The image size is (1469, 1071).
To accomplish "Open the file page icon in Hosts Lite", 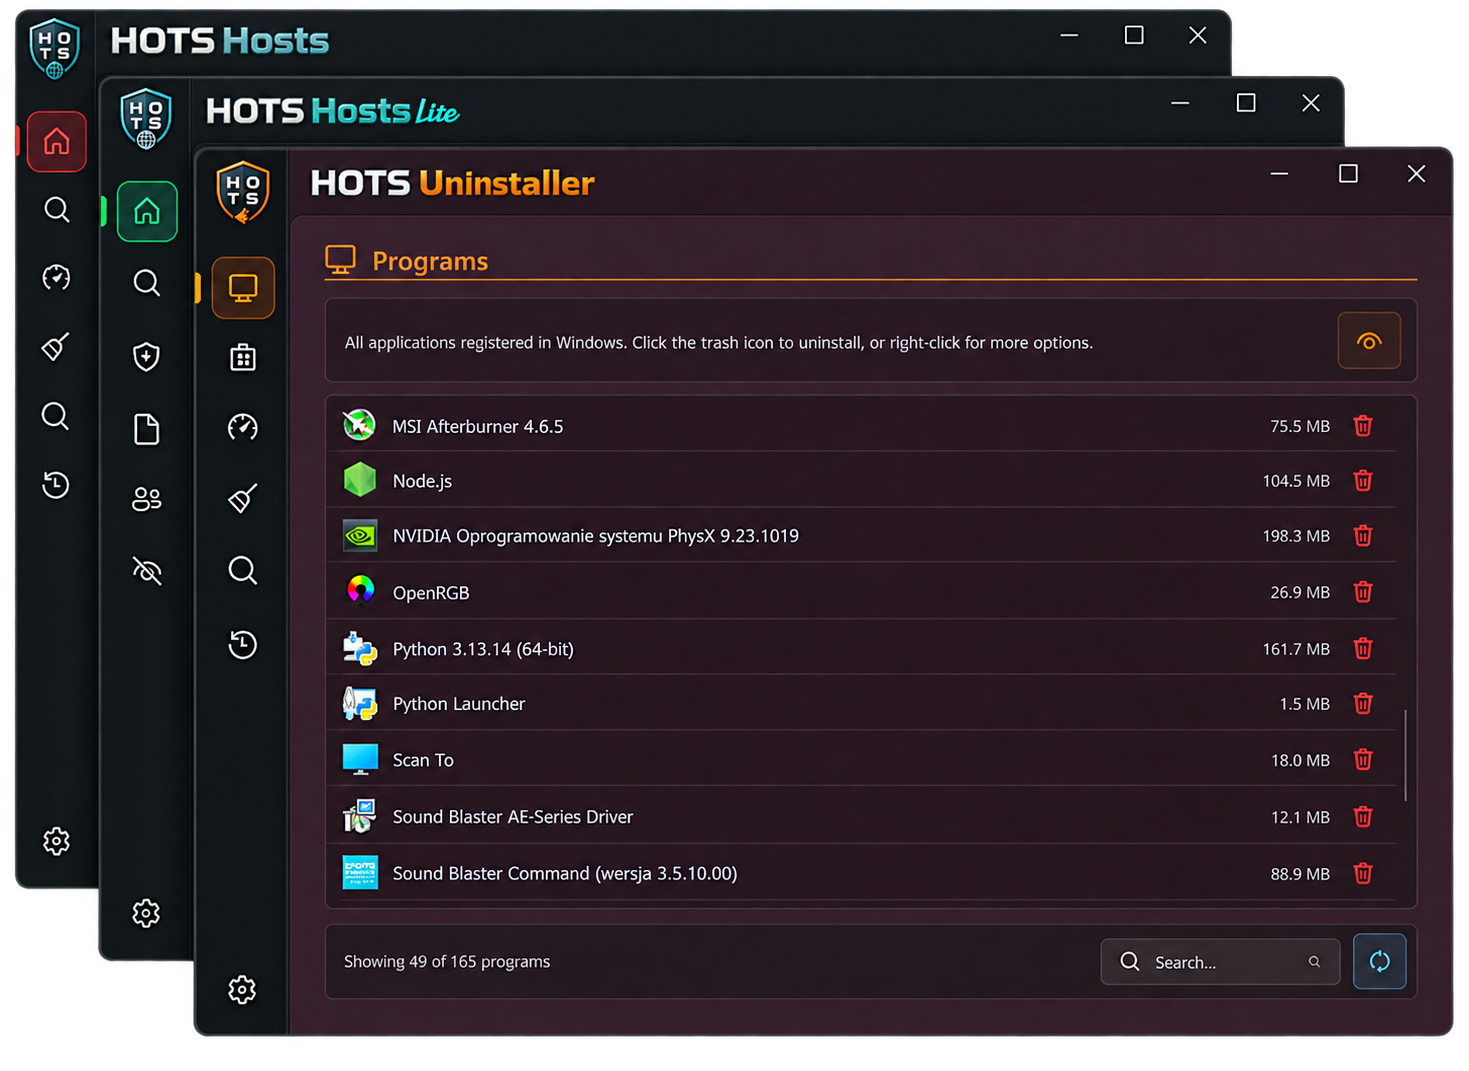I will 147,429.
